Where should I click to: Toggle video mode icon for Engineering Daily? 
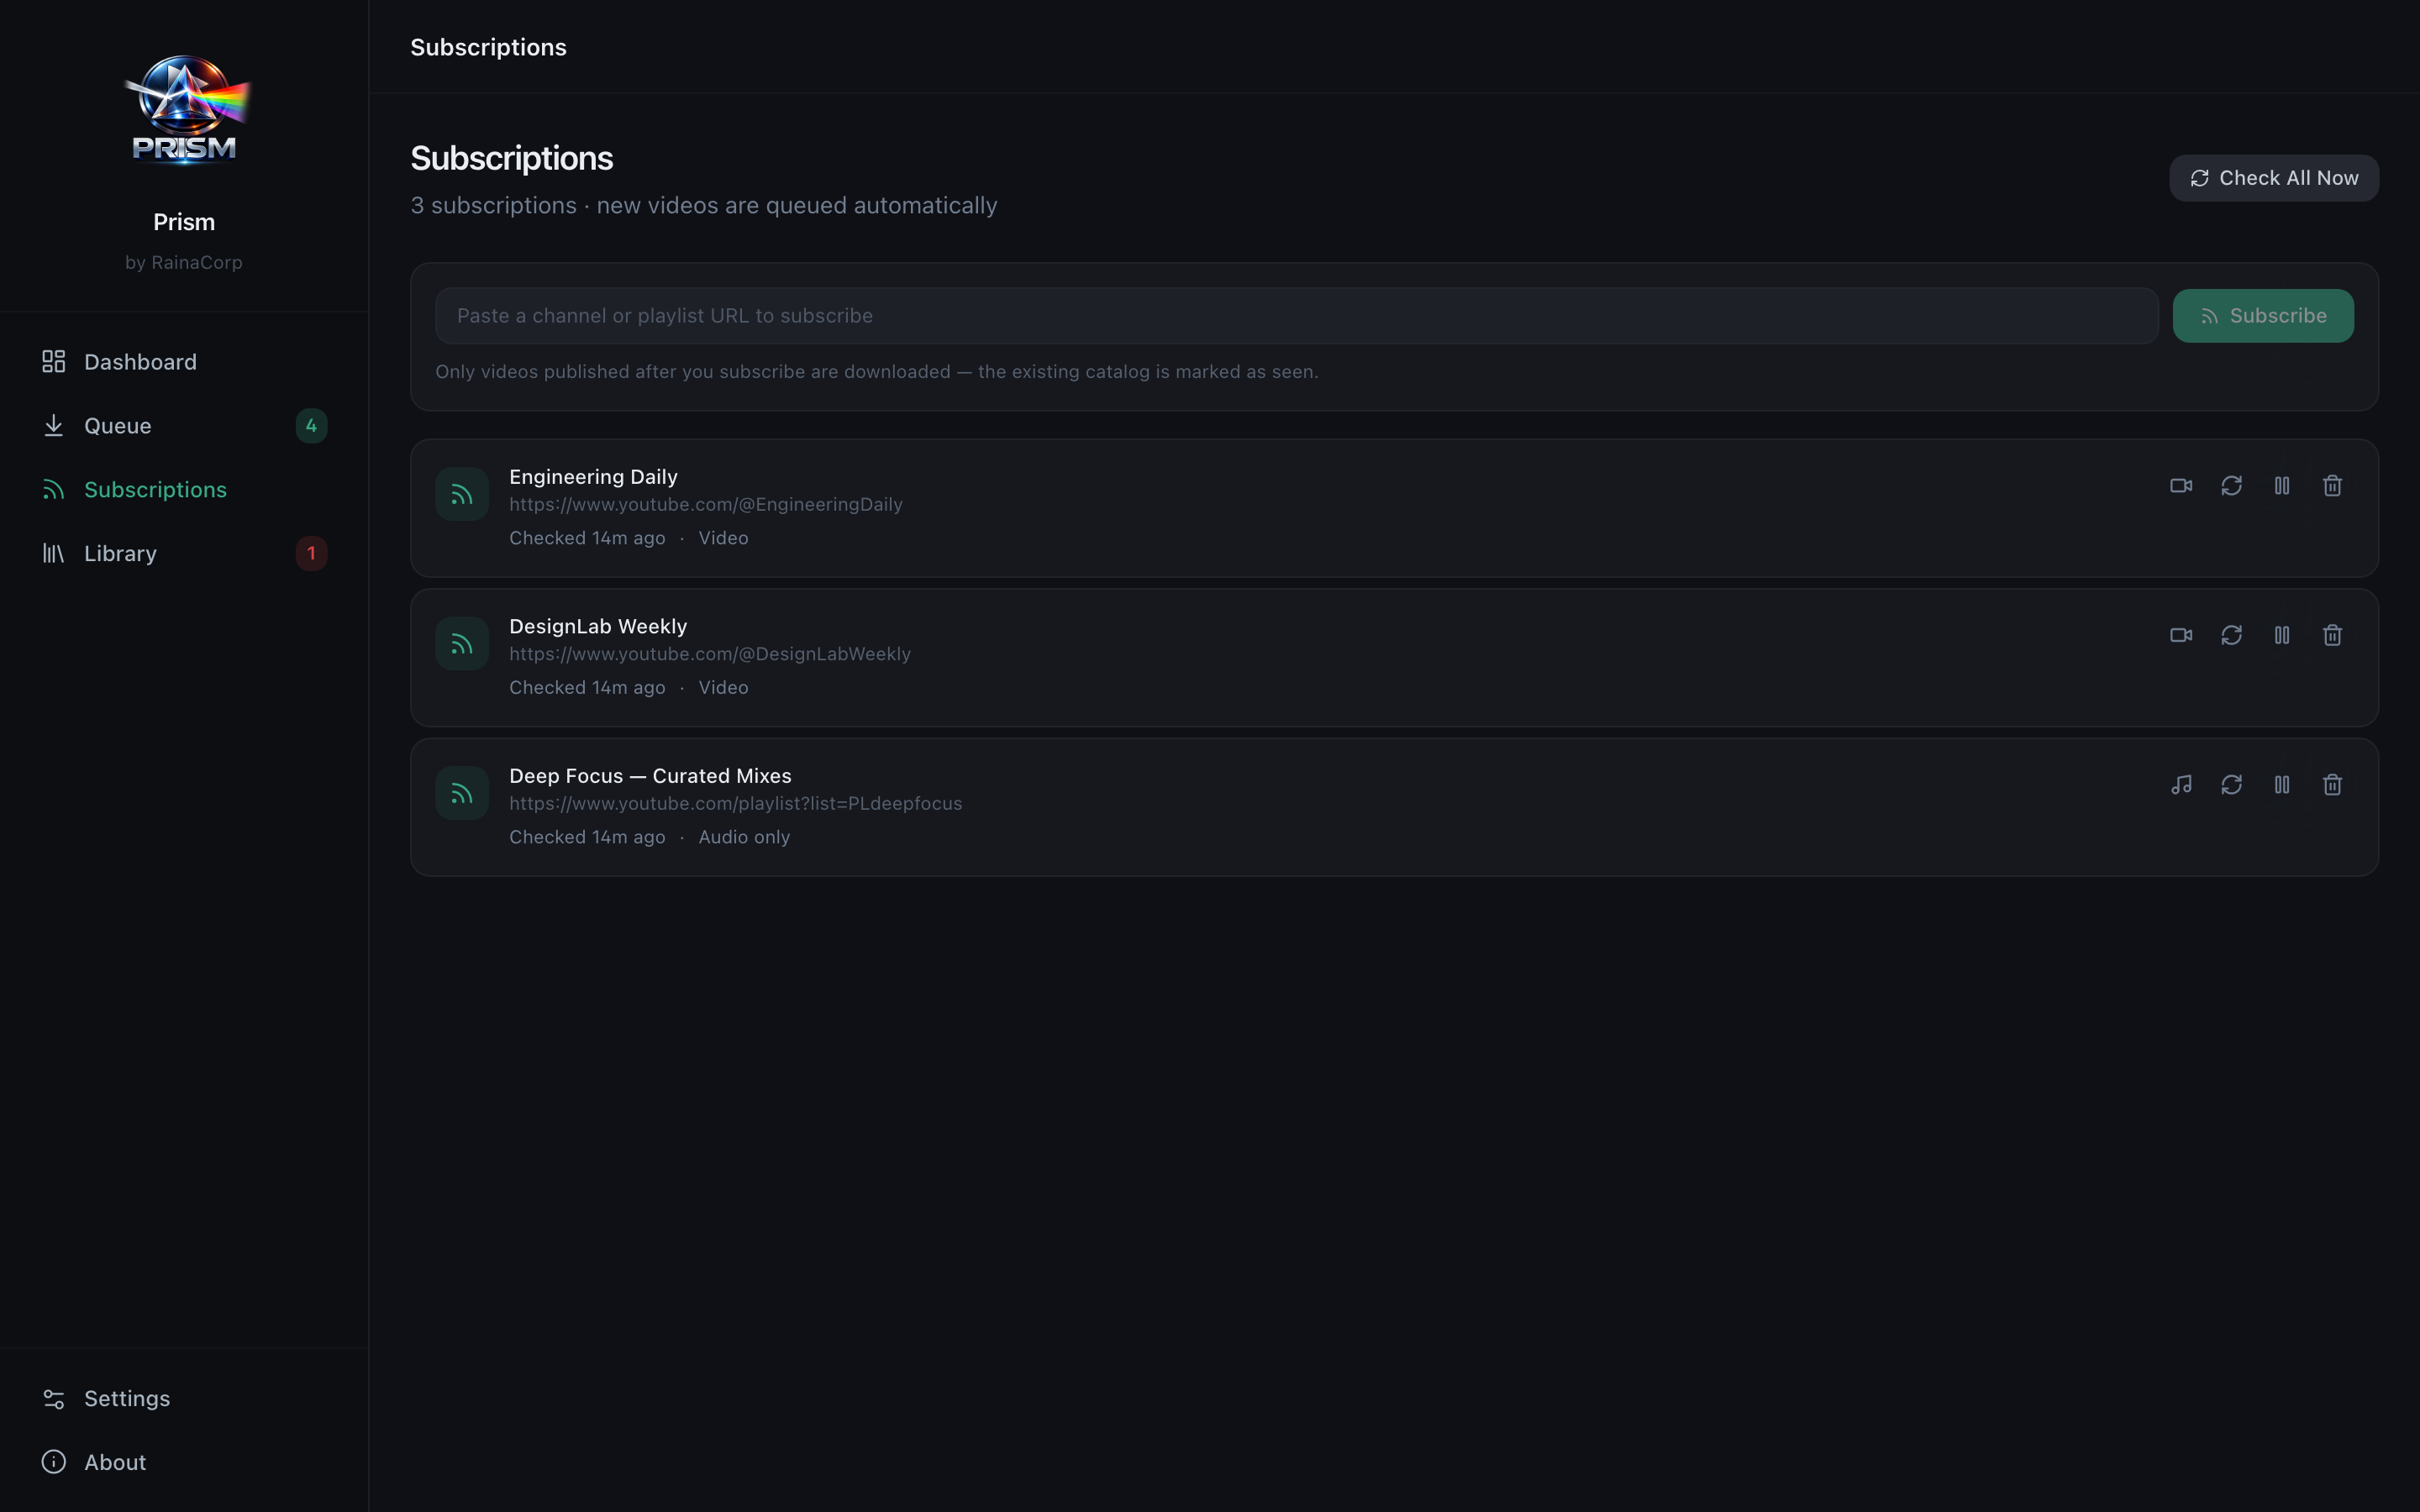[x=2181, y=486]
